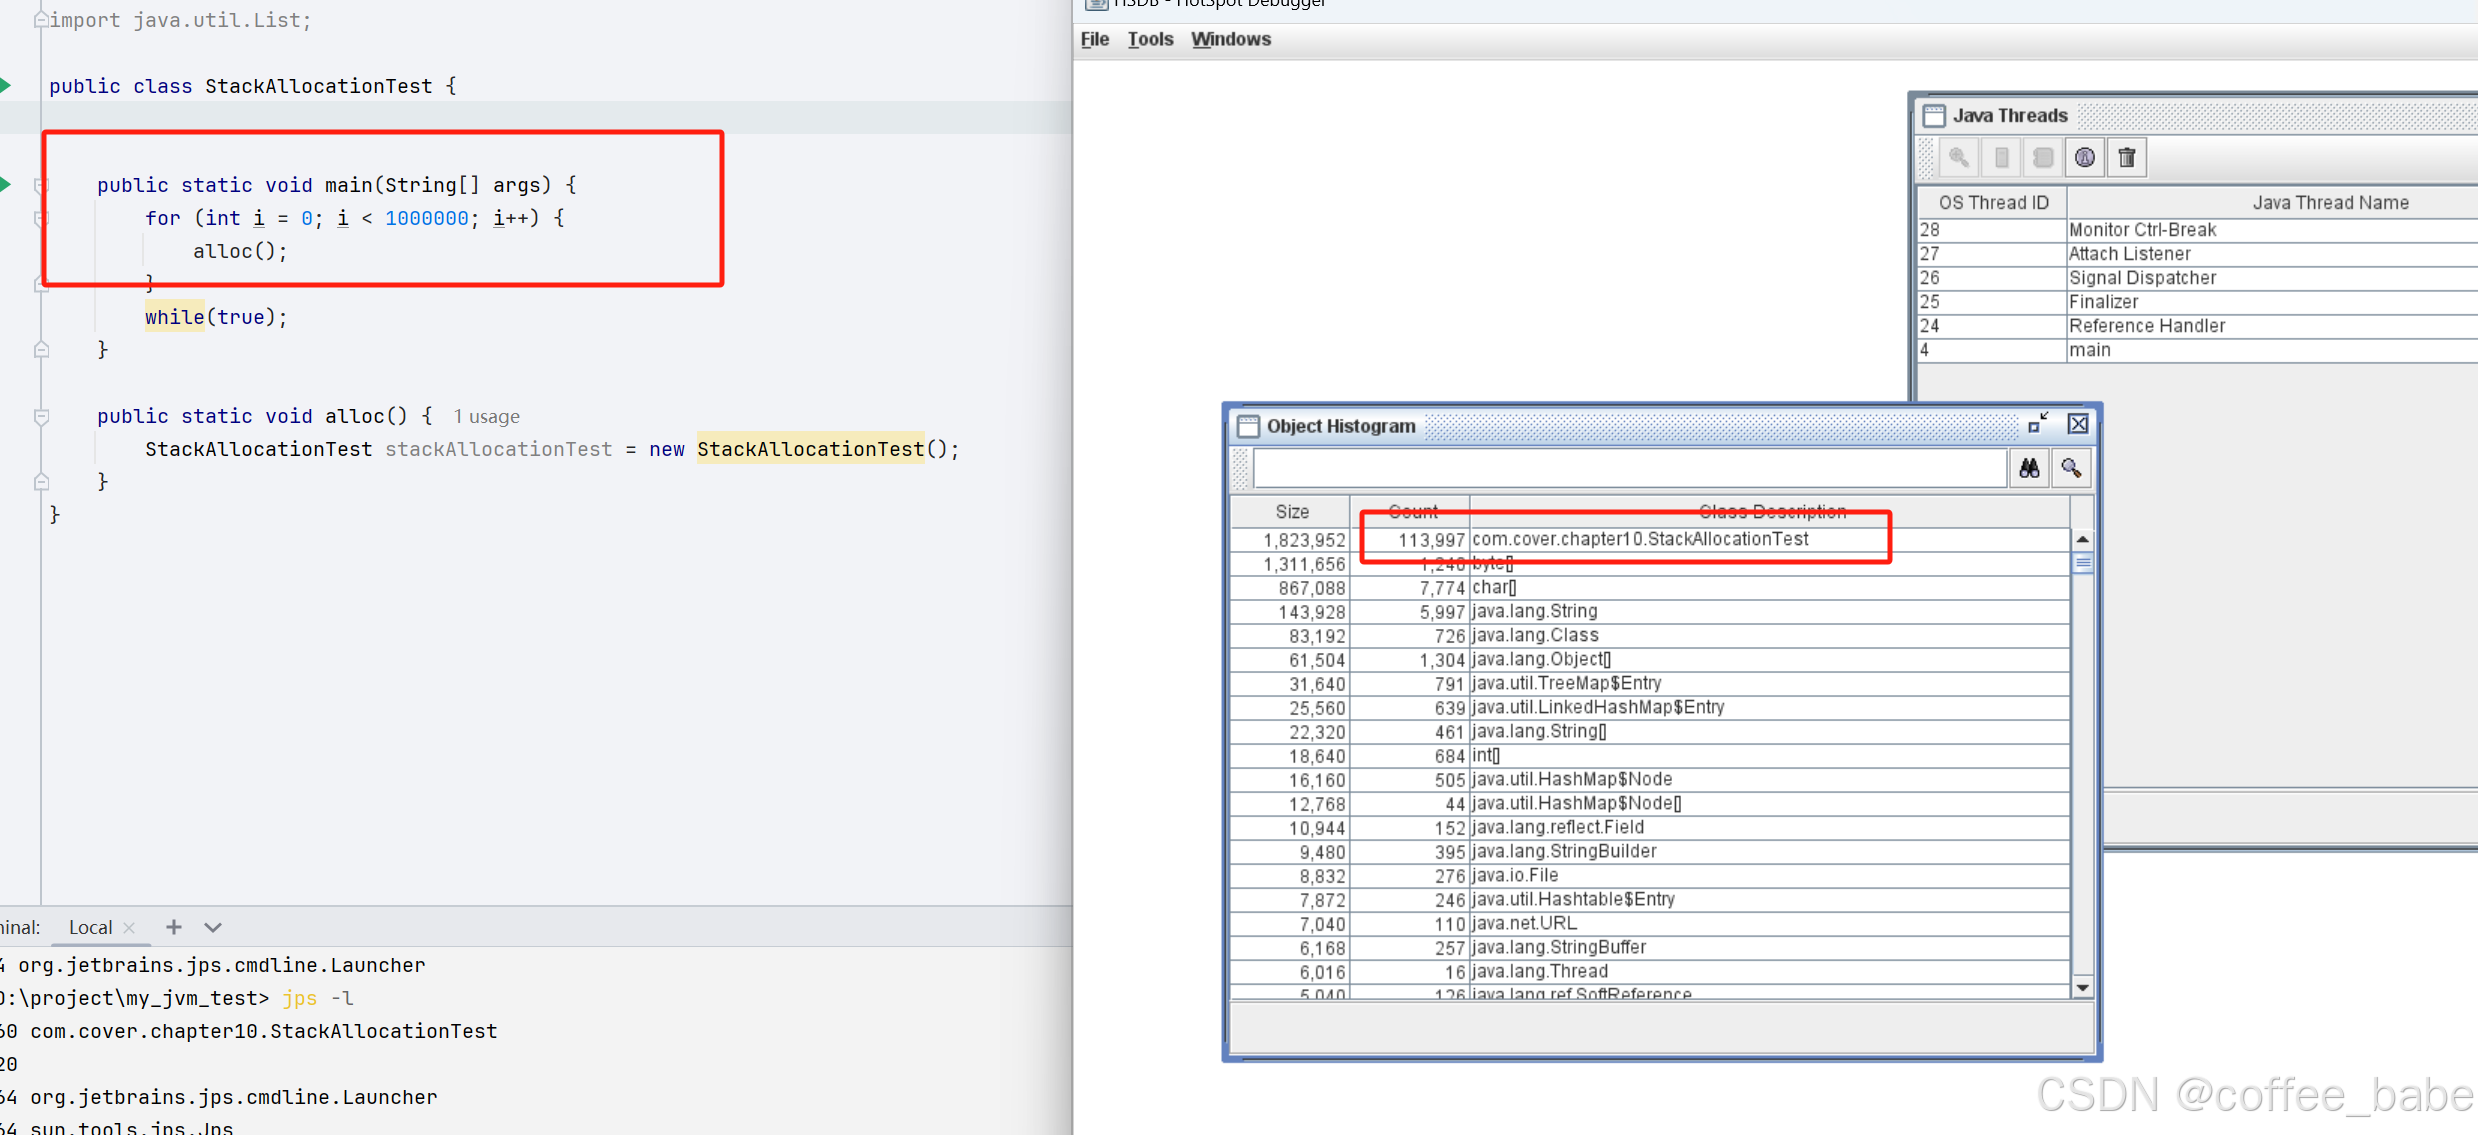Switch to the Local terminal tab
2478x1135 pixels.
[x=90, y=927]
